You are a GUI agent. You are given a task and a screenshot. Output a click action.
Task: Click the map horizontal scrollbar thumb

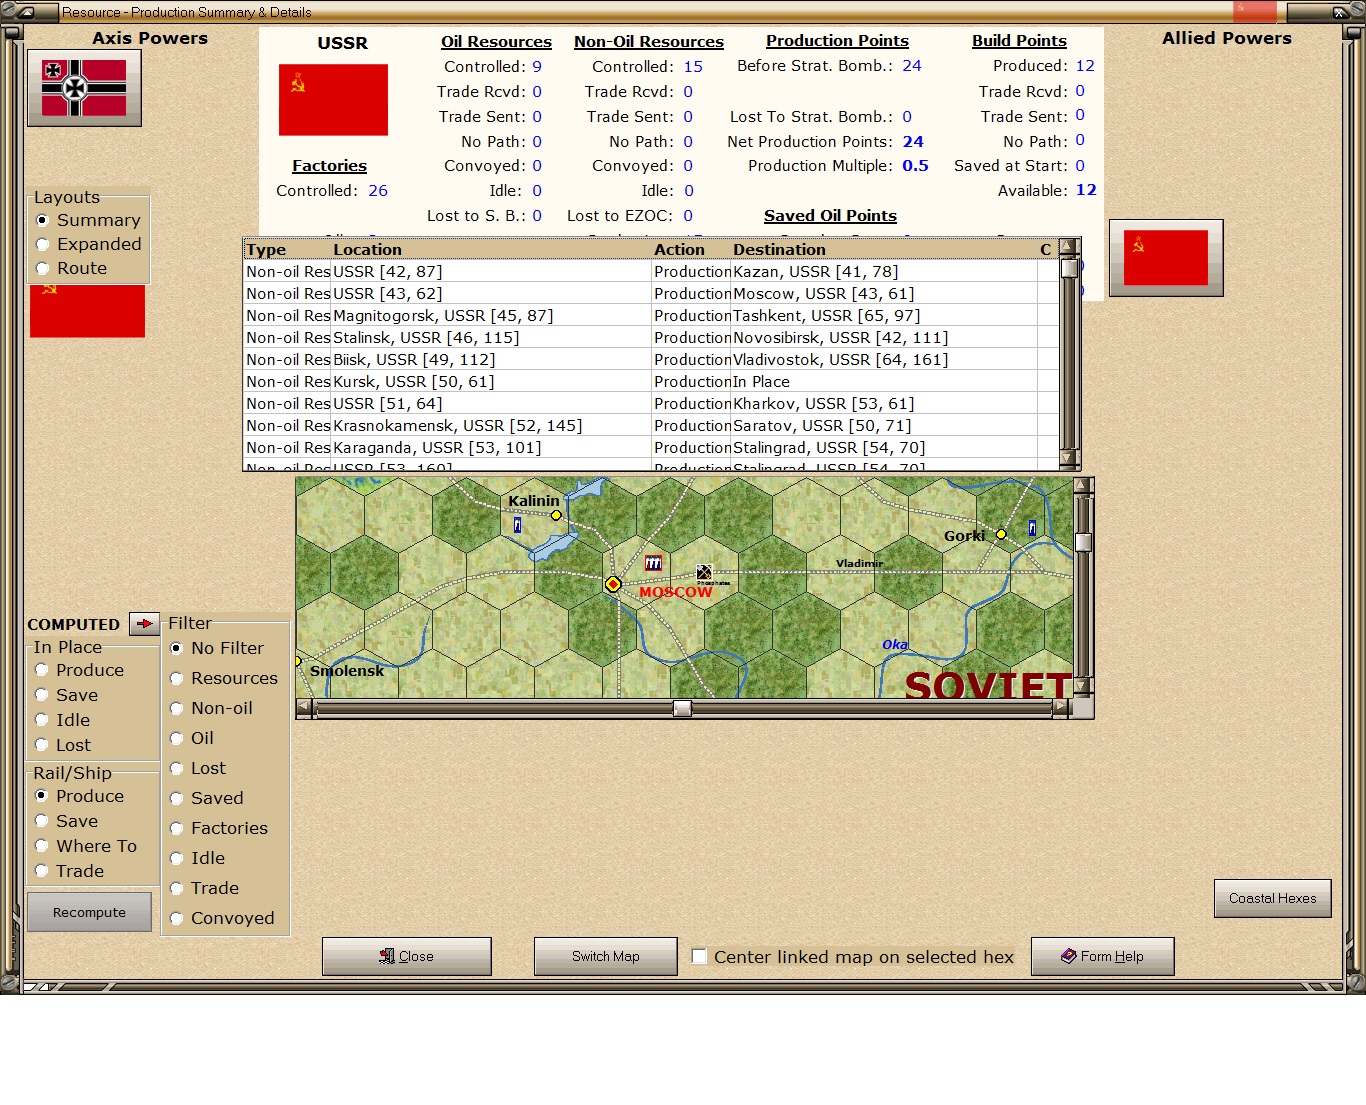[x=682, y=708]
